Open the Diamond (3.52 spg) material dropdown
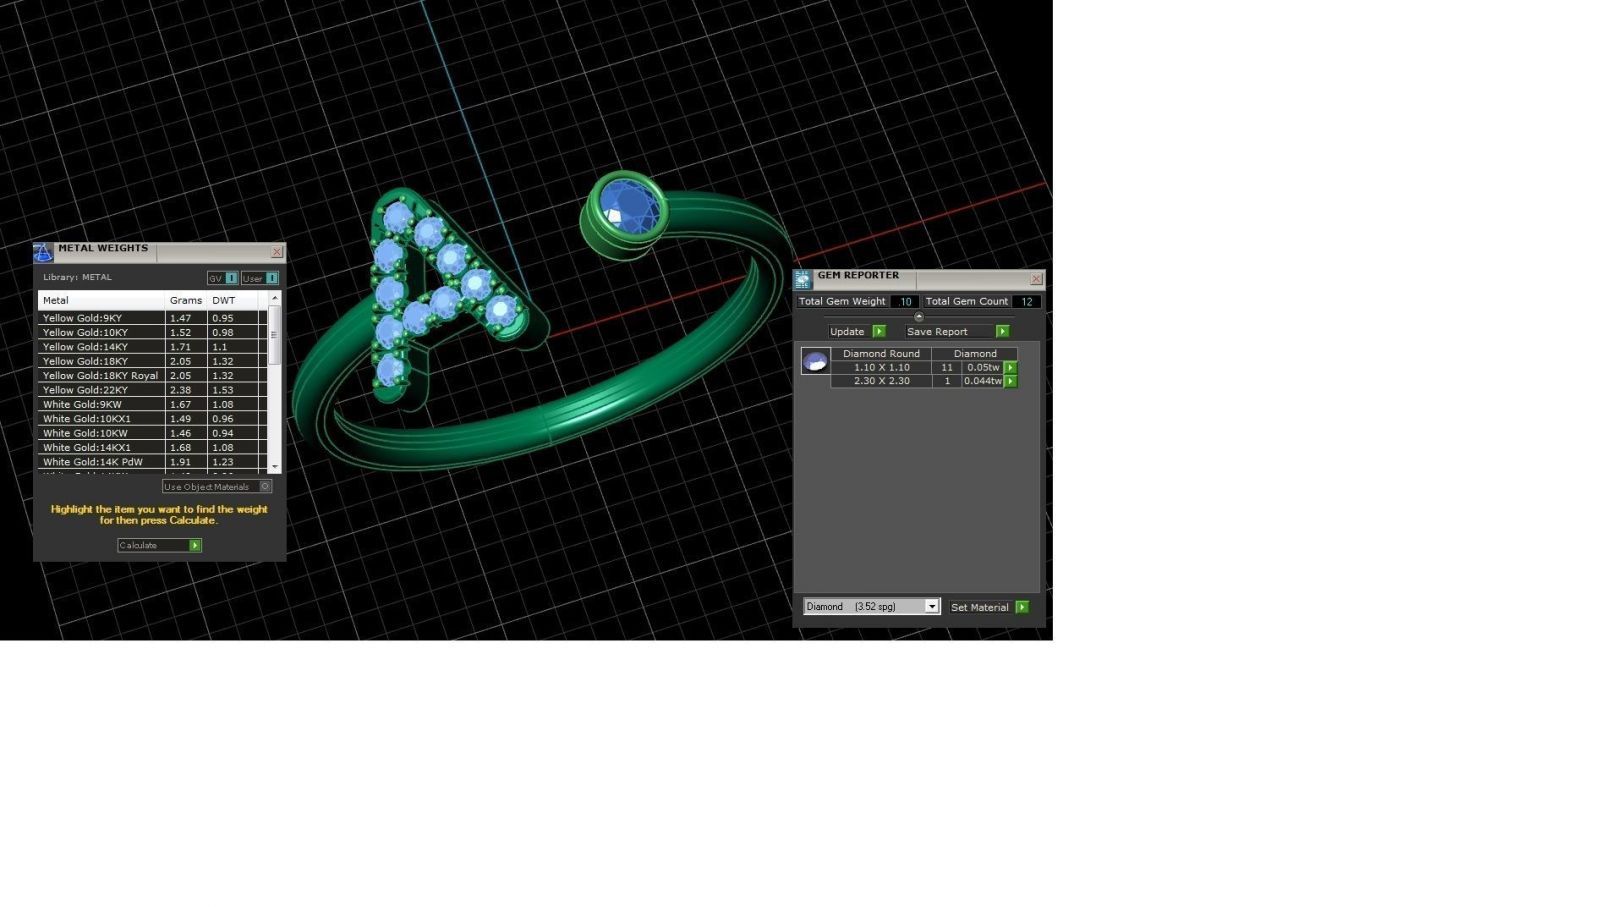 pos(931,607)
